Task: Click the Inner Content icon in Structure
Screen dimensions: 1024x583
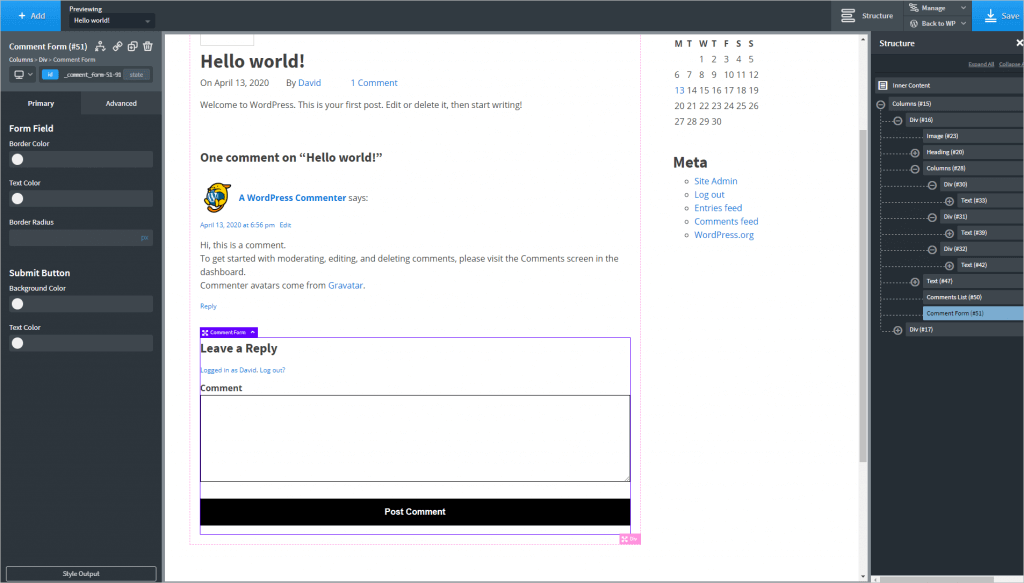Action: click(x=883, y=86)
